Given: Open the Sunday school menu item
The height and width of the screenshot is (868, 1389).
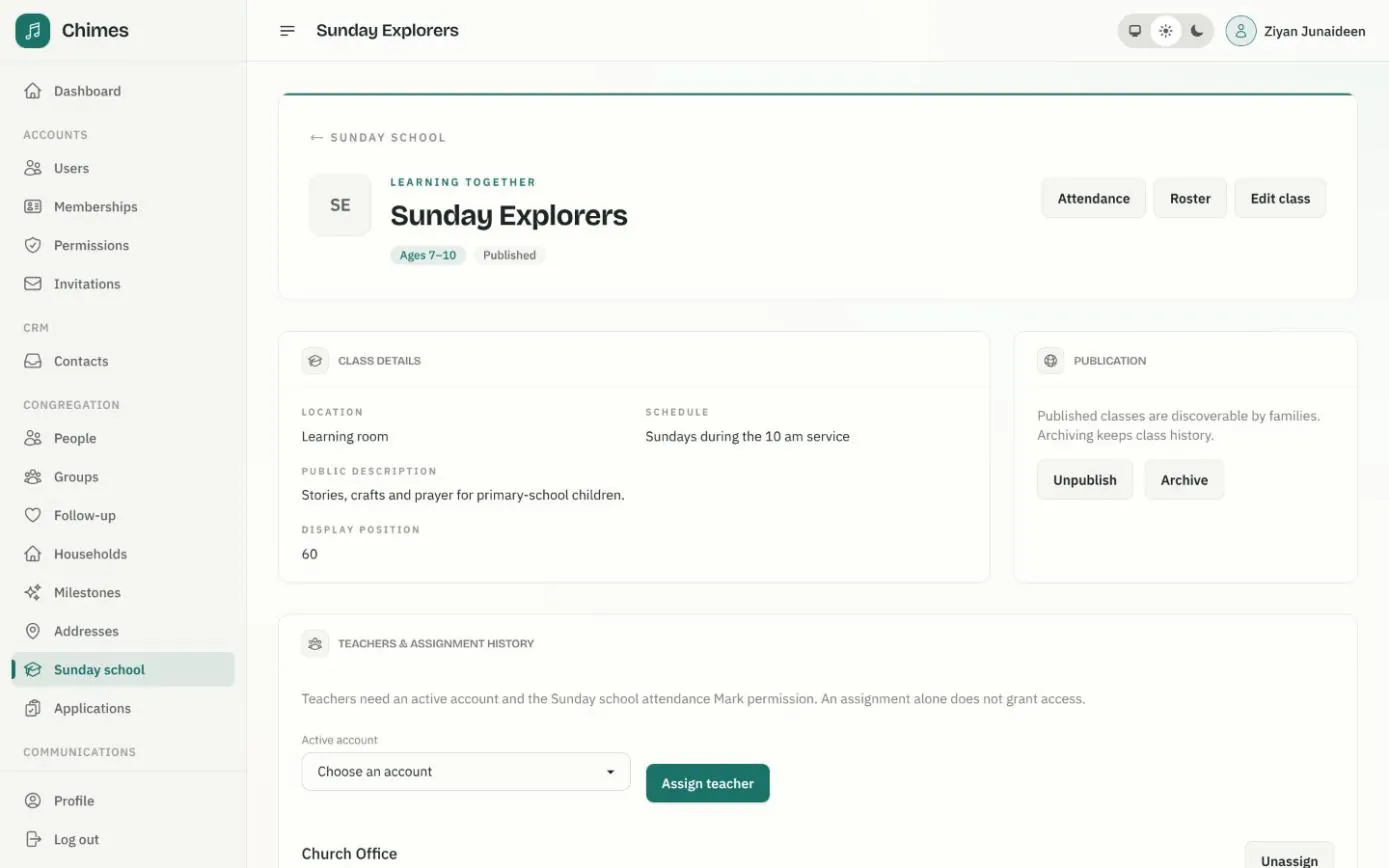Looking at the screenshot, I should 123,670.
